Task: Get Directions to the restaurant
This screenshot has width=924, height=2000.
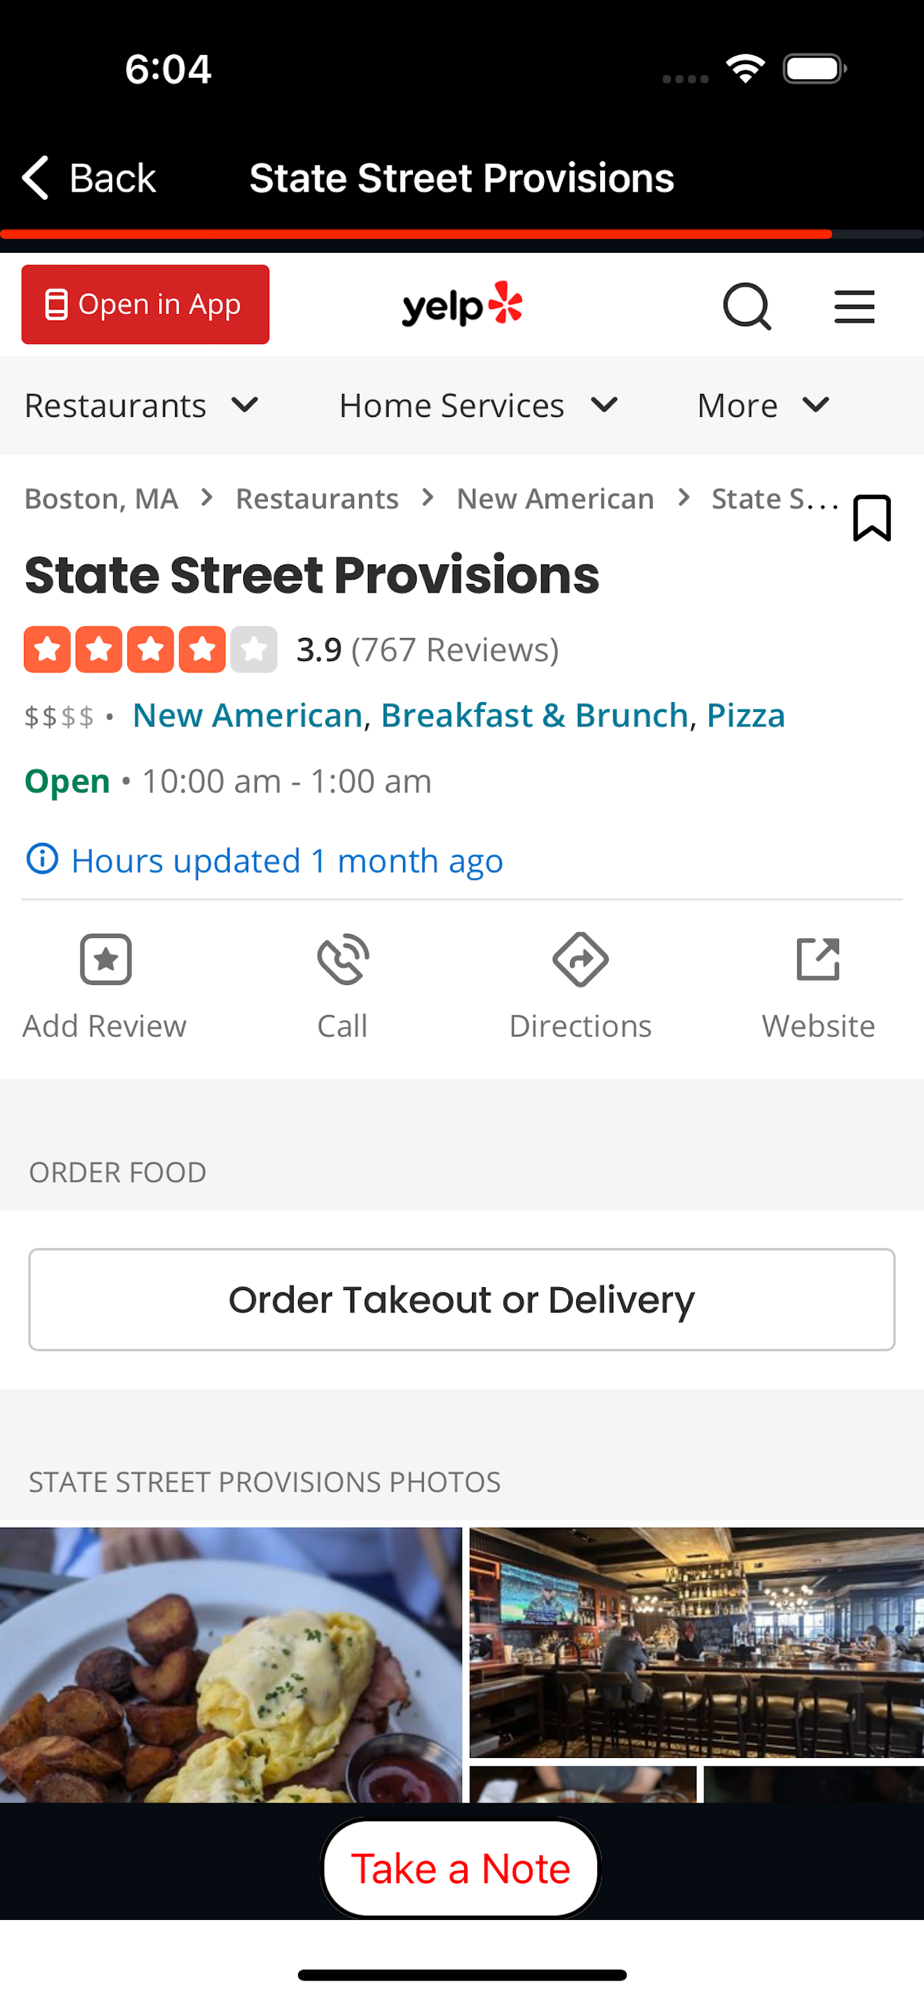Action: pos(580,960)
